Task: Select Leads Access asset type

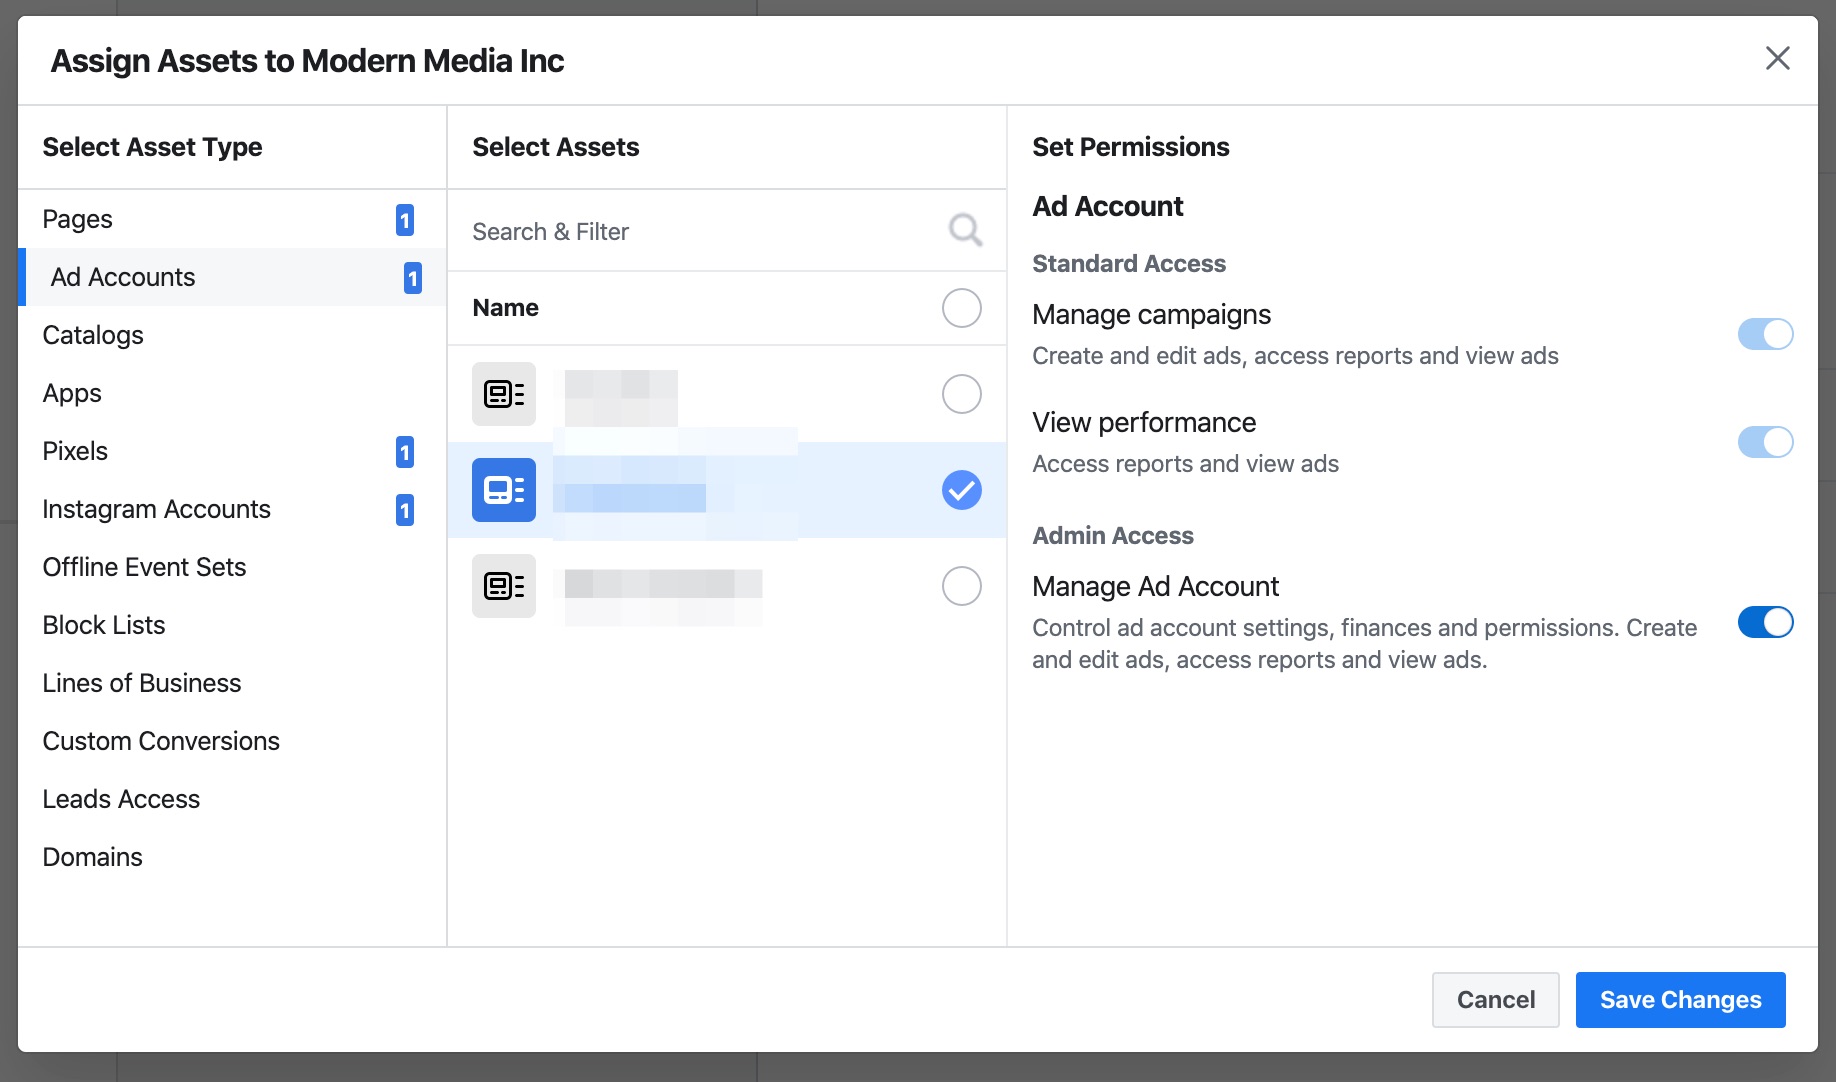Action: click(232, 799)
